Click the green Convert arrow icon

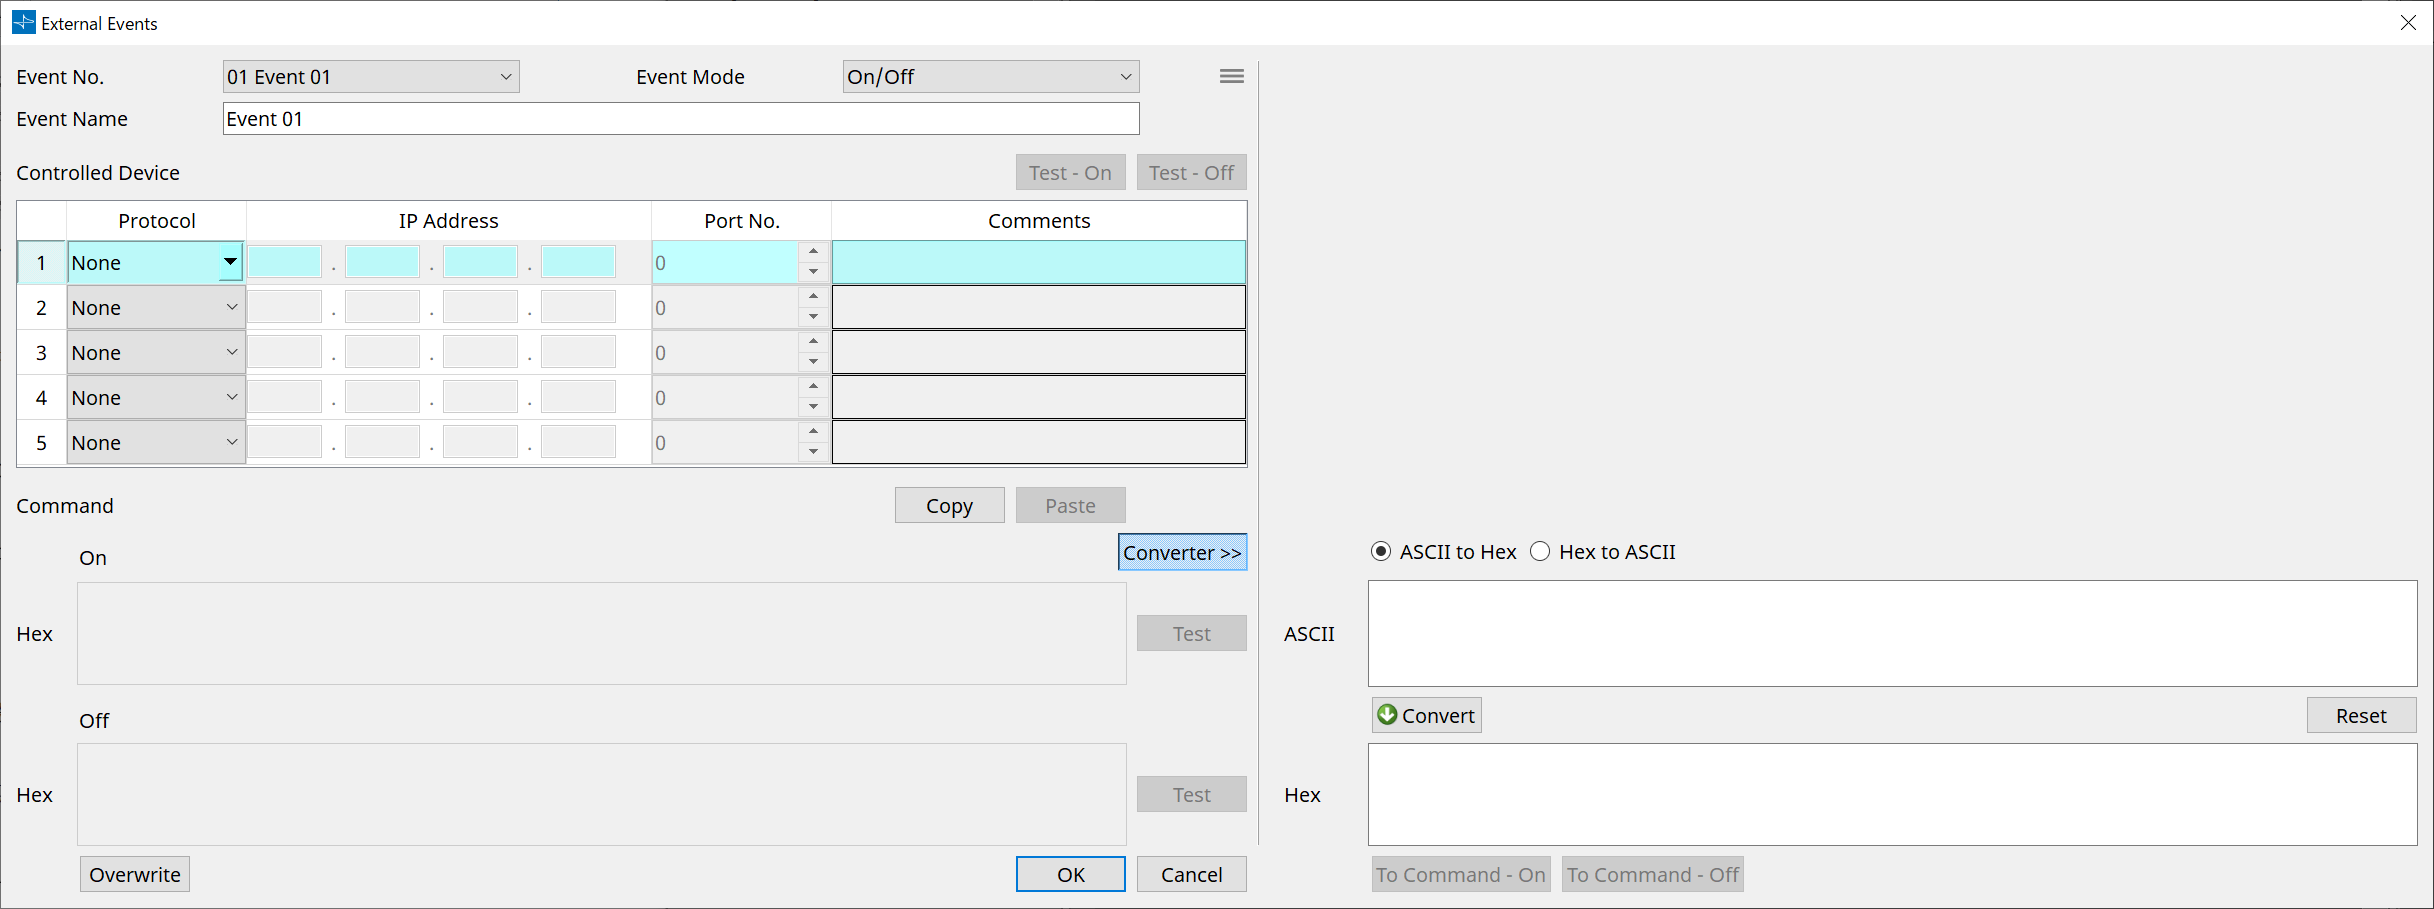(x=1388, y=715)
